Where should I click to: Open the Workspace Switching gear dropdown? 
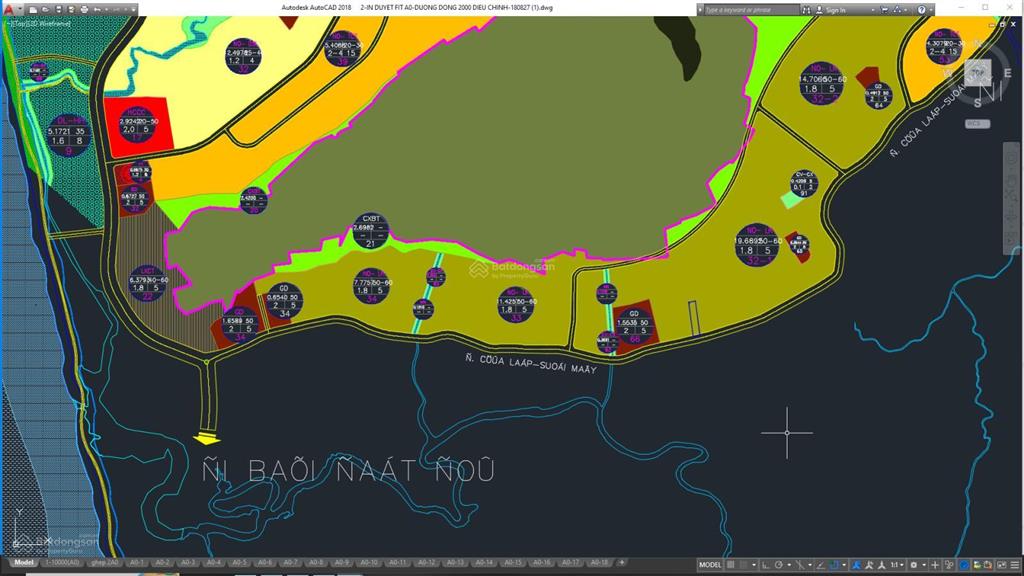click(x=916, y=565)
